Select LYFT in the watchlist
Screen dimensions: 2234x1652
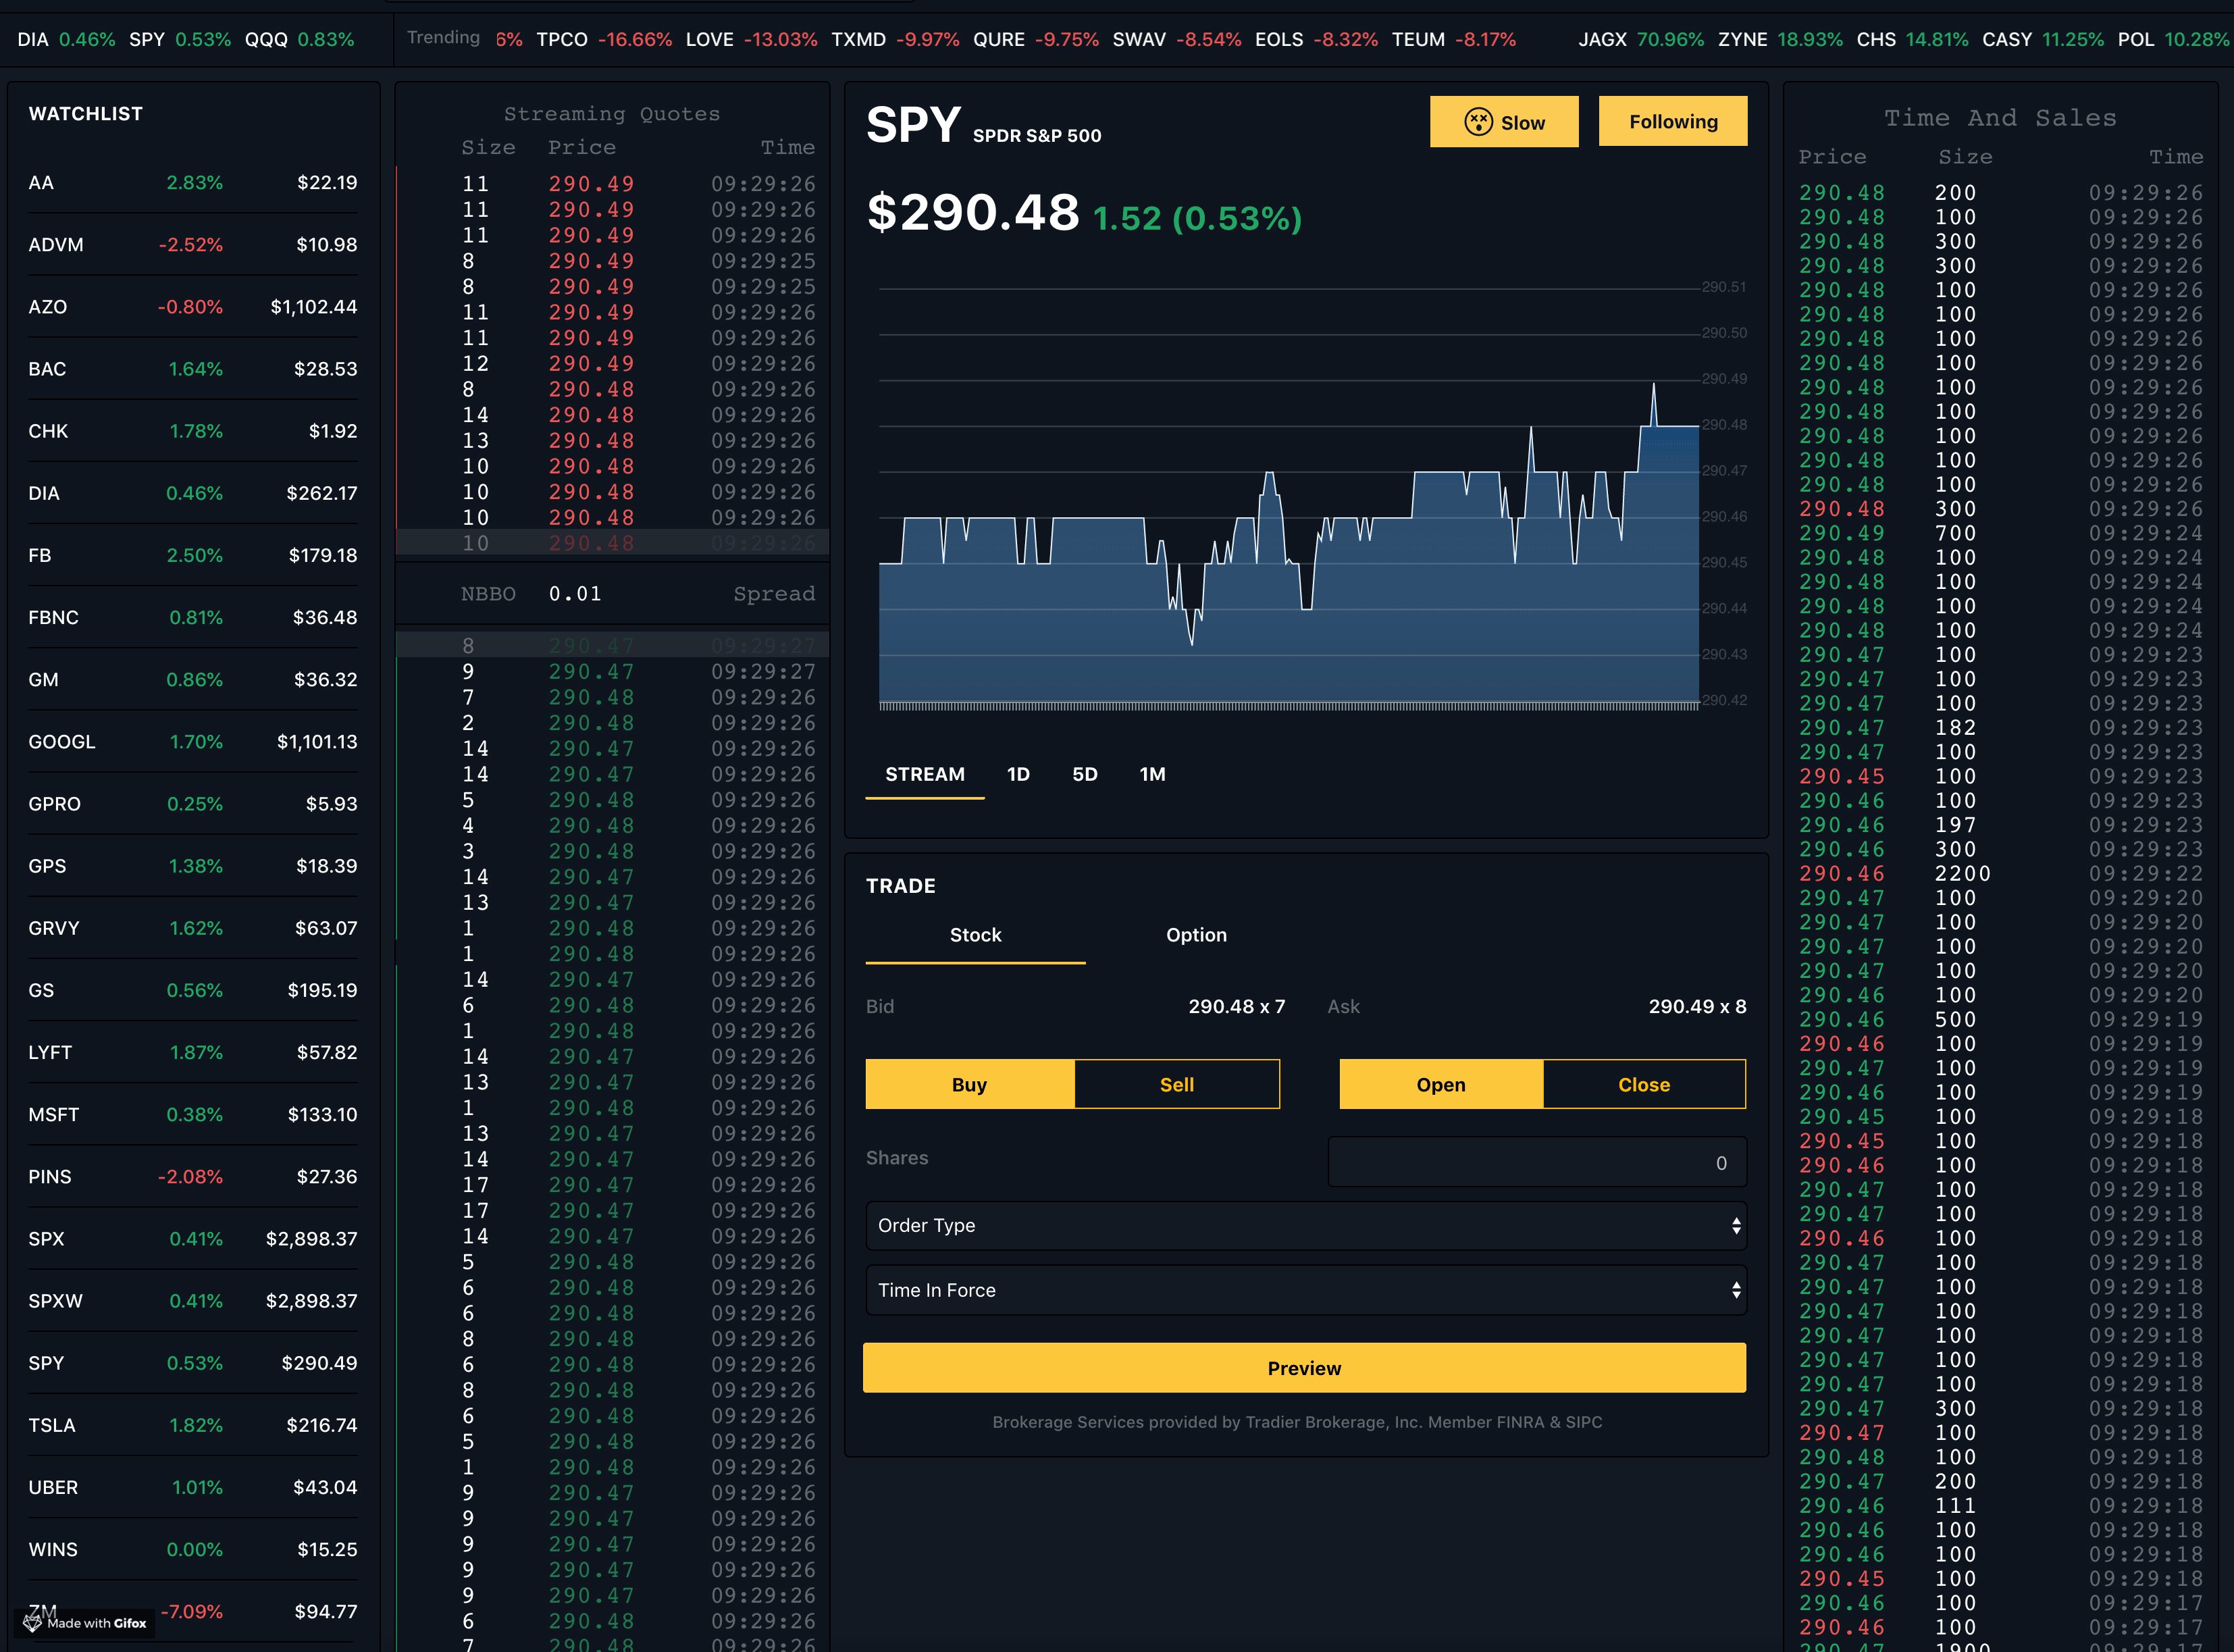tap(193, 1052)
